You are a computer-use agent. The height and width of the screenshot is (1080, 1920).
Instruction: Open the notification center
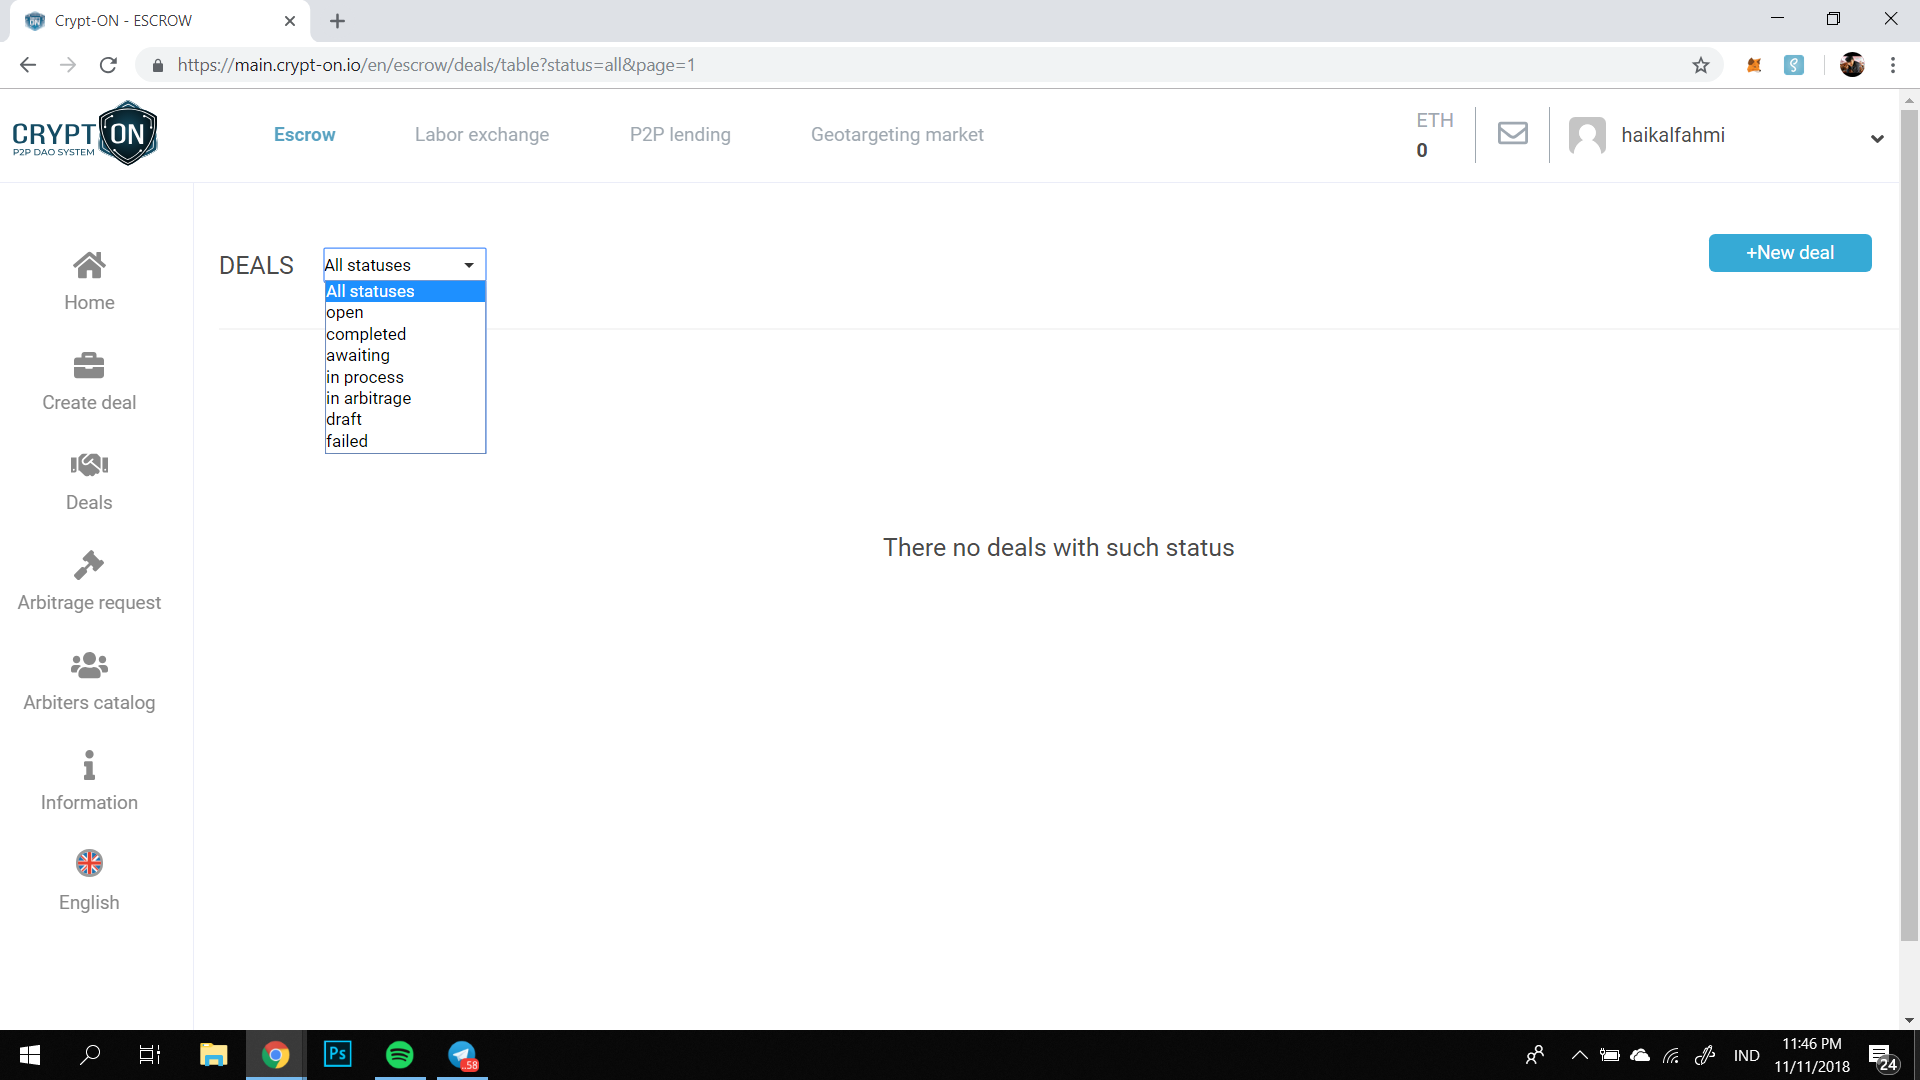click(x=1883, y=1056)
